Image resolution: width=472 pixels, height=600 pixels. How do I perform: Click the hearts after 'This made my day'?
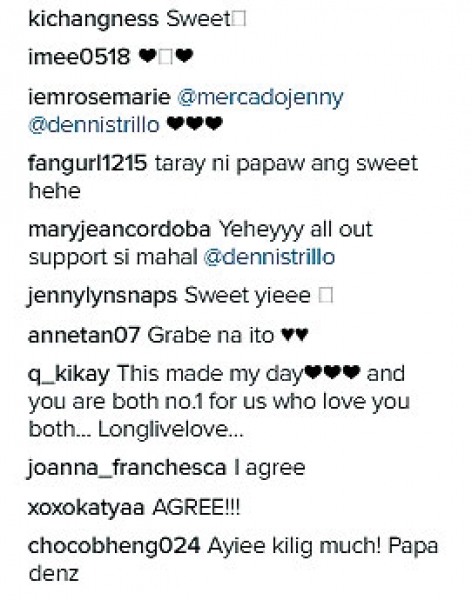pos(333,372)
